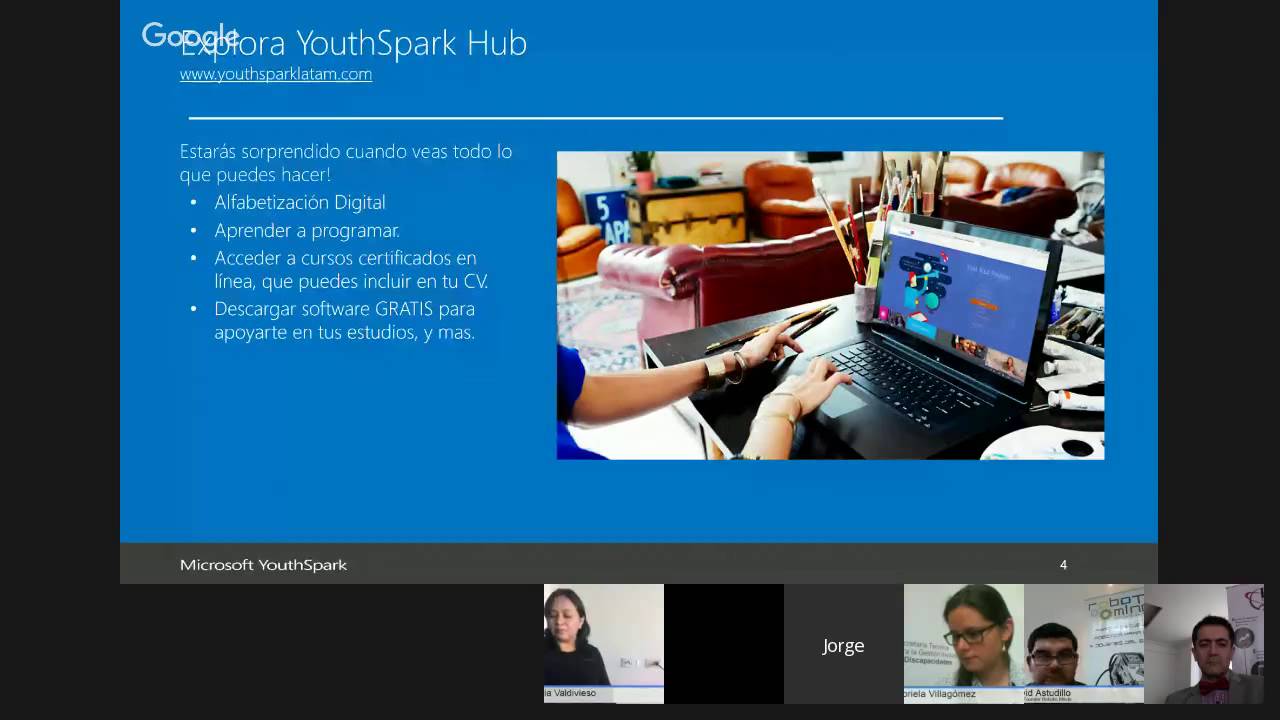This screenshot has width=1280, height=720.
Task: Open the www.youthsparklatam.com link
Action: point(276,74)
